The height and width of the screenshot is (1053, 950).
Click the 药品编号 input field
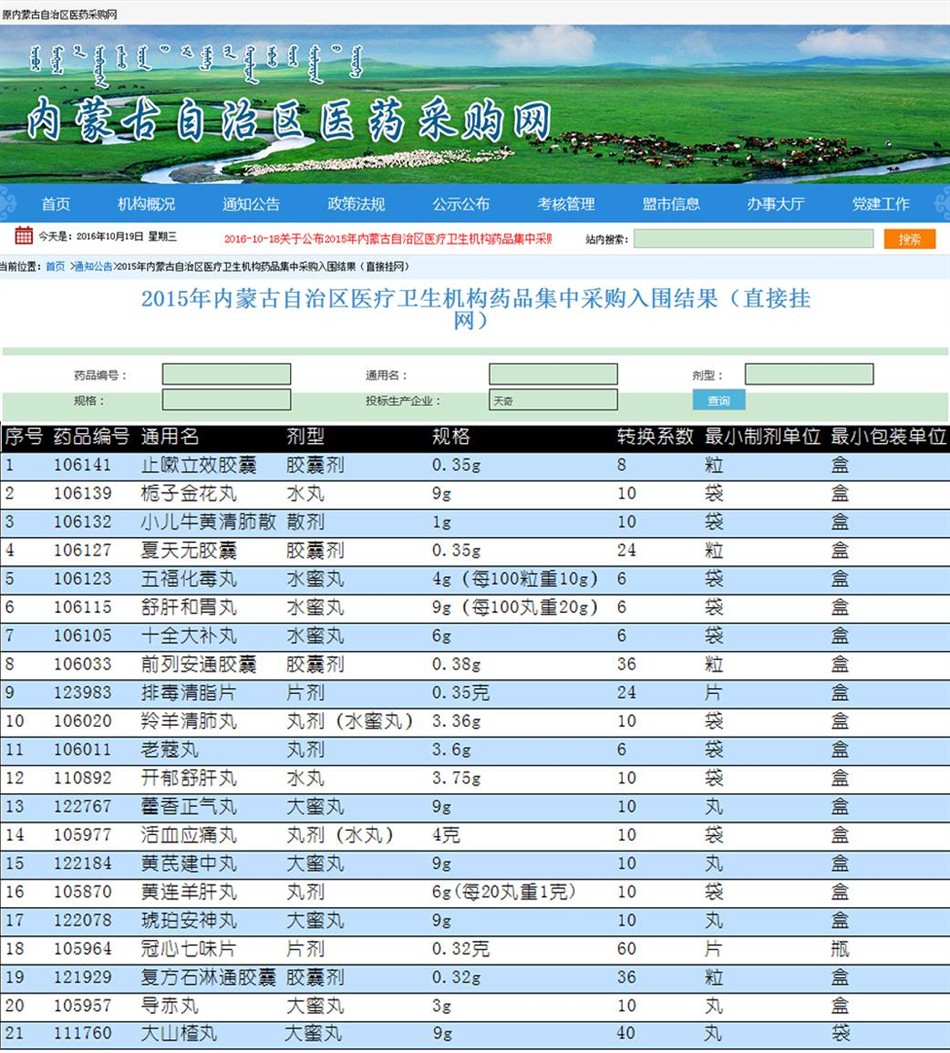226,375
